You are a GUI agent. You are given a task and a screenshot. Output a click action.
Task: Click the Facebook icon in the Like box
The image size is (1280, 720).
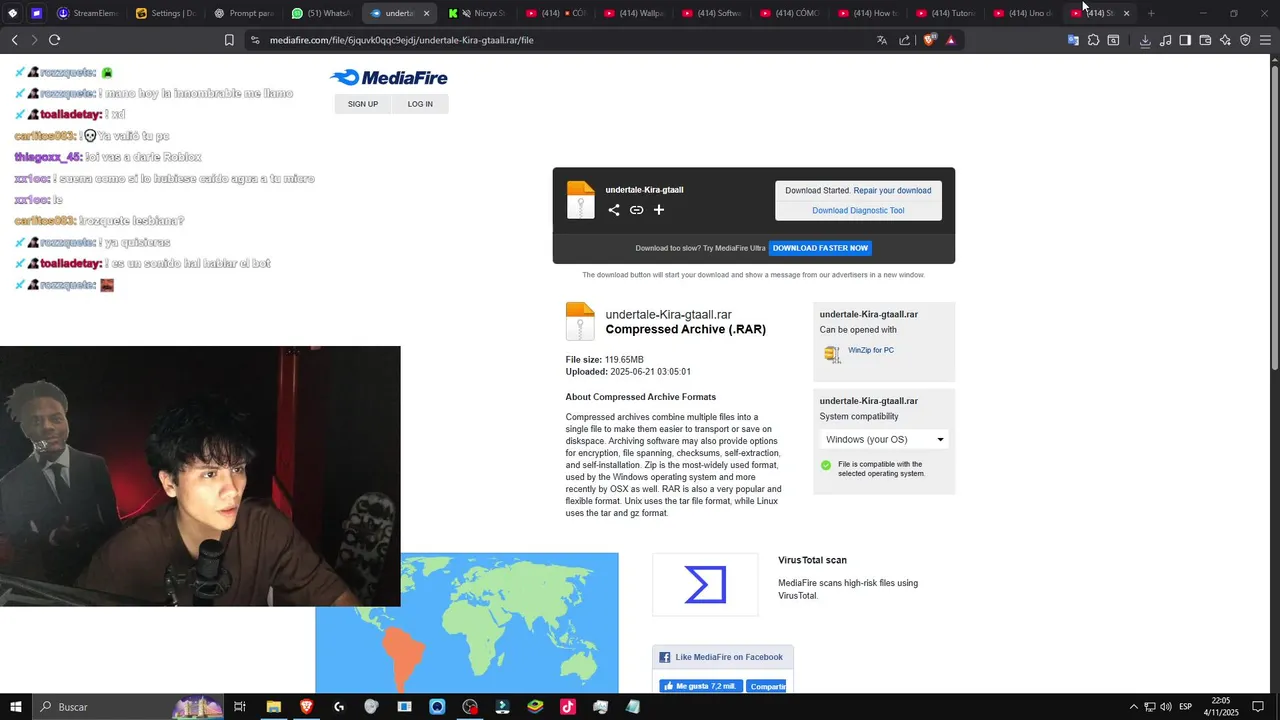[664, 657]
